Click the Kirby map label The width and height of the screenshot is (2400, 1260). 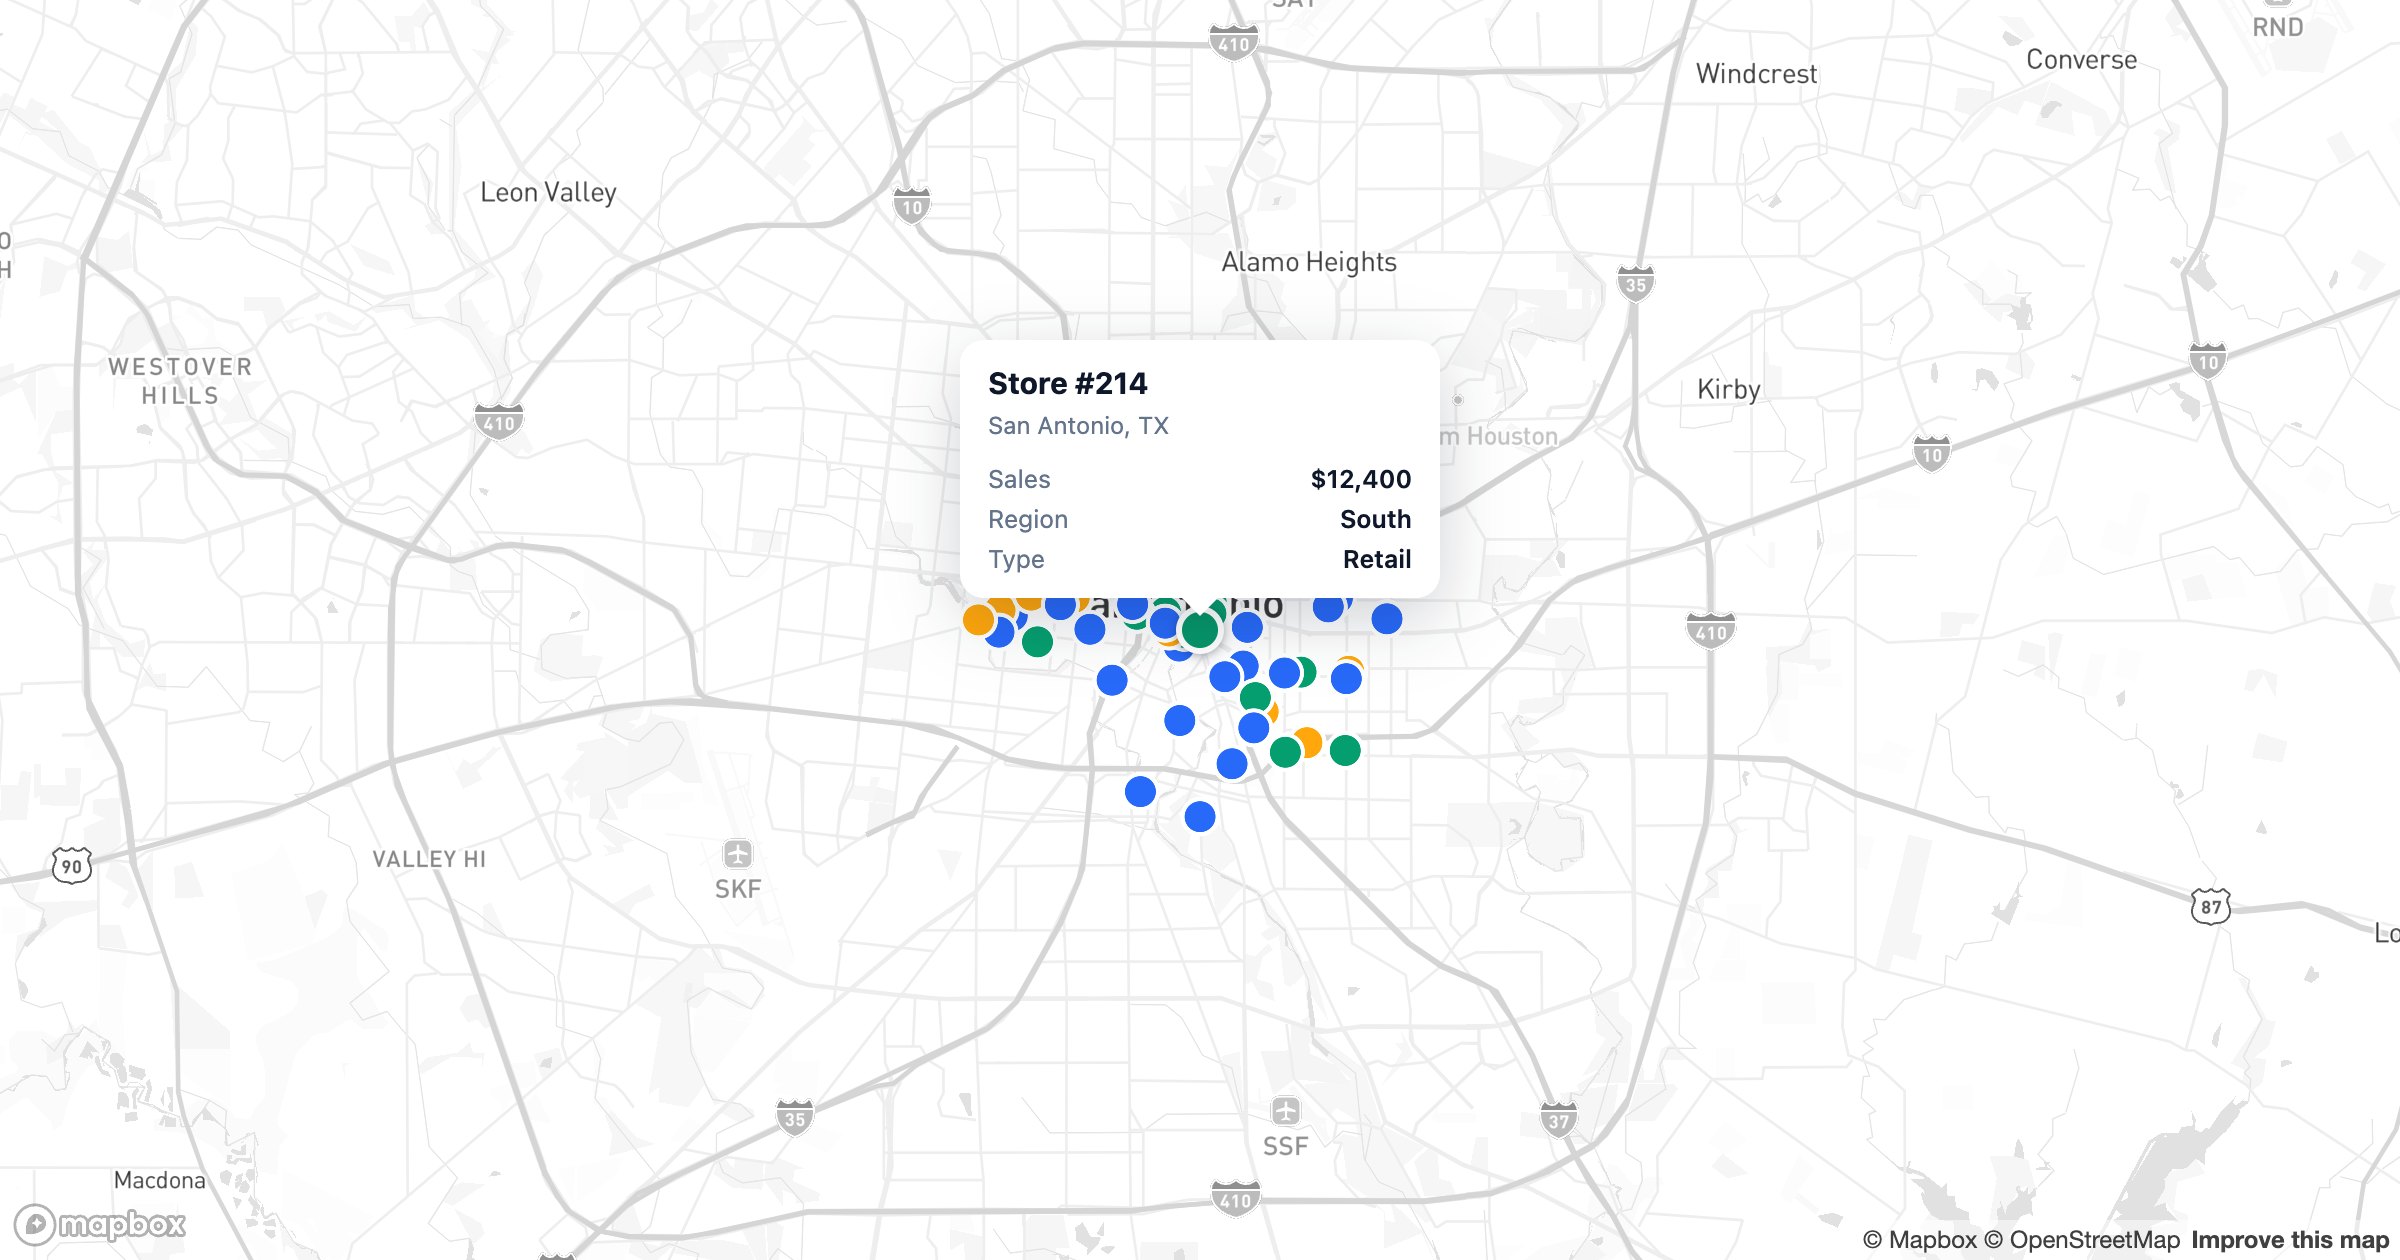pyautogui.click(x=1729, y=389)
